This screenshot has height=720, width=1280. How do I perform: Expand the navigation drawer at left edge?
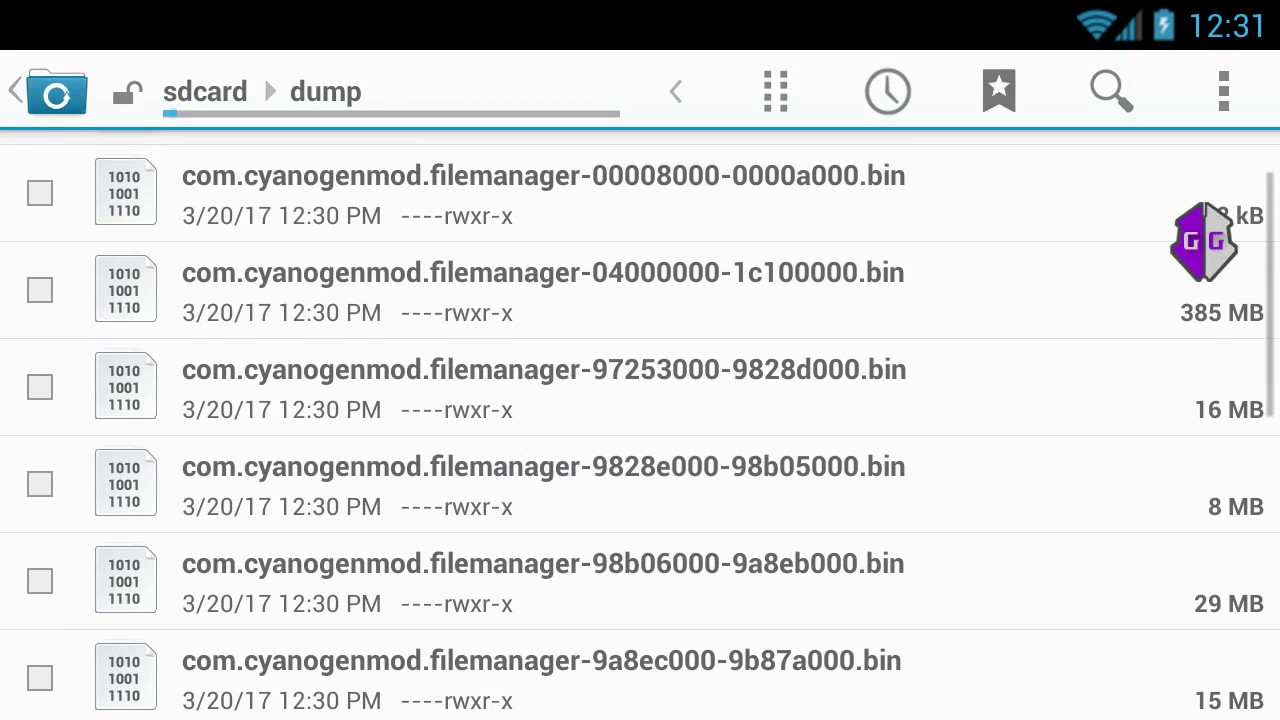[x=15, y=91]
